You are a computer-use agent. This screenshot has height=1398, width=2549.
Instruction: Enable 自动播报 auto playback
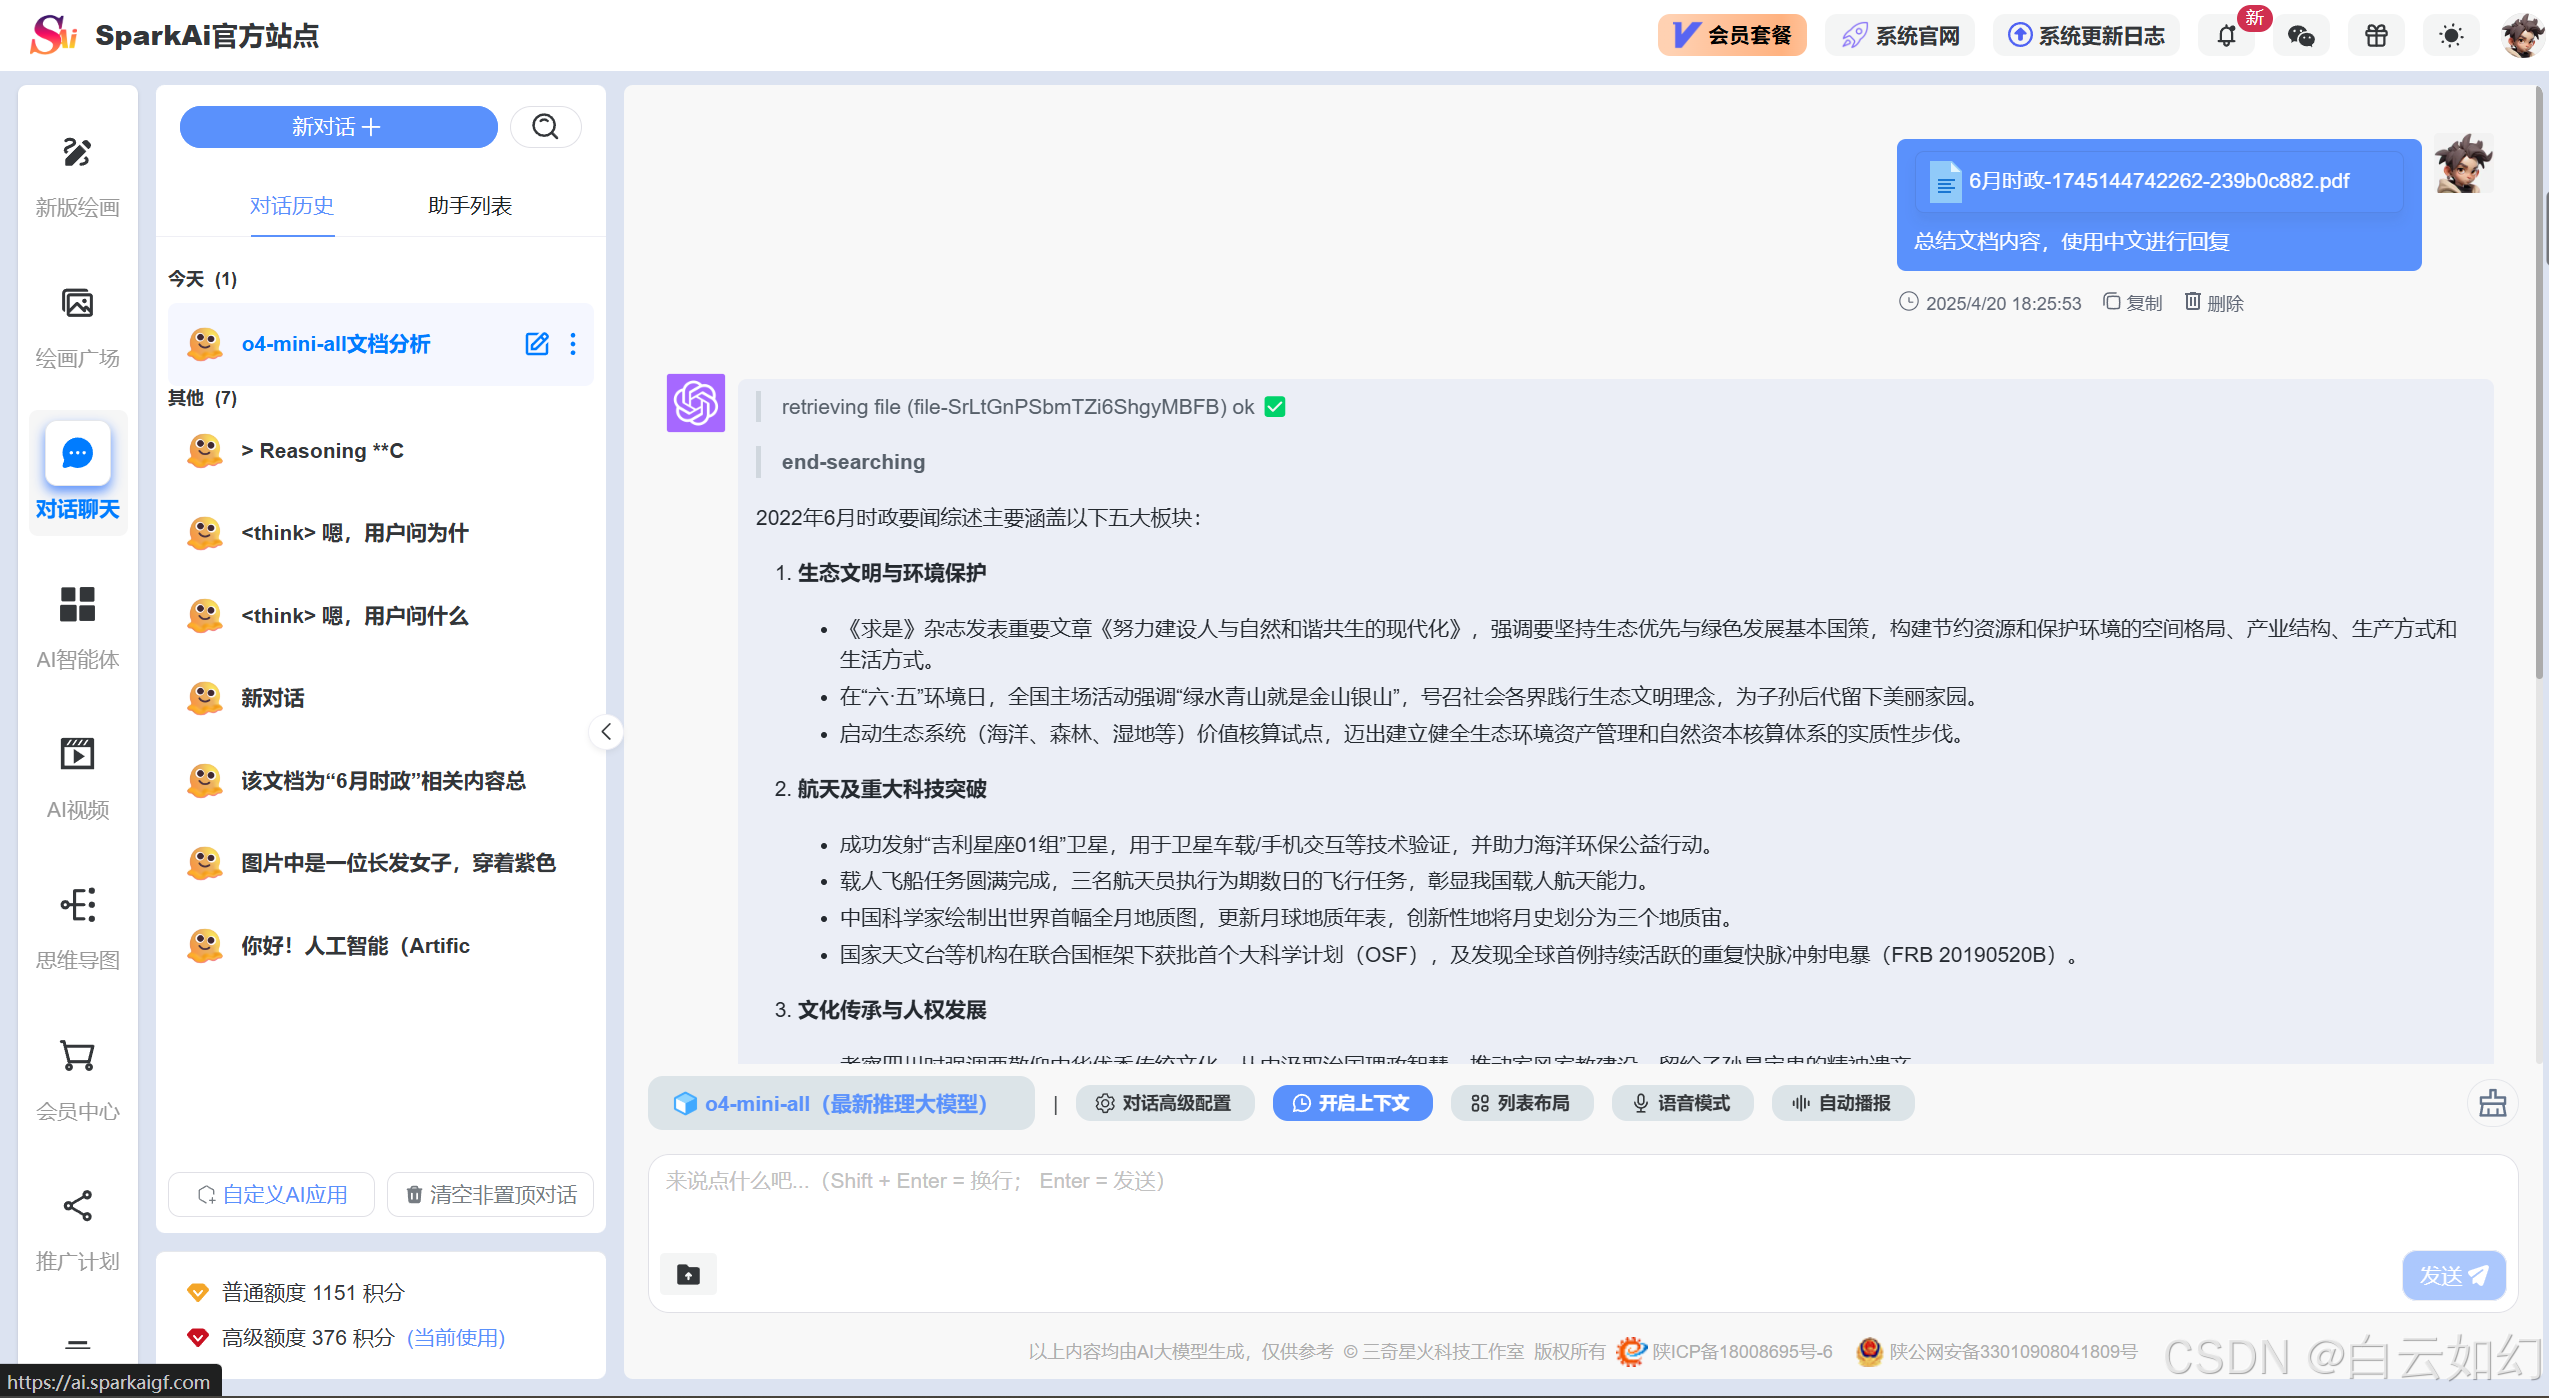(x=1842, y=1103)
